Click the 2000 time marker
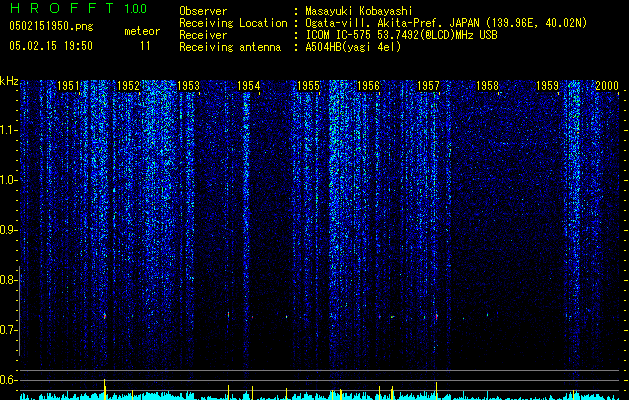The height and width of the screenshot is (400, 629). [607, 86]
